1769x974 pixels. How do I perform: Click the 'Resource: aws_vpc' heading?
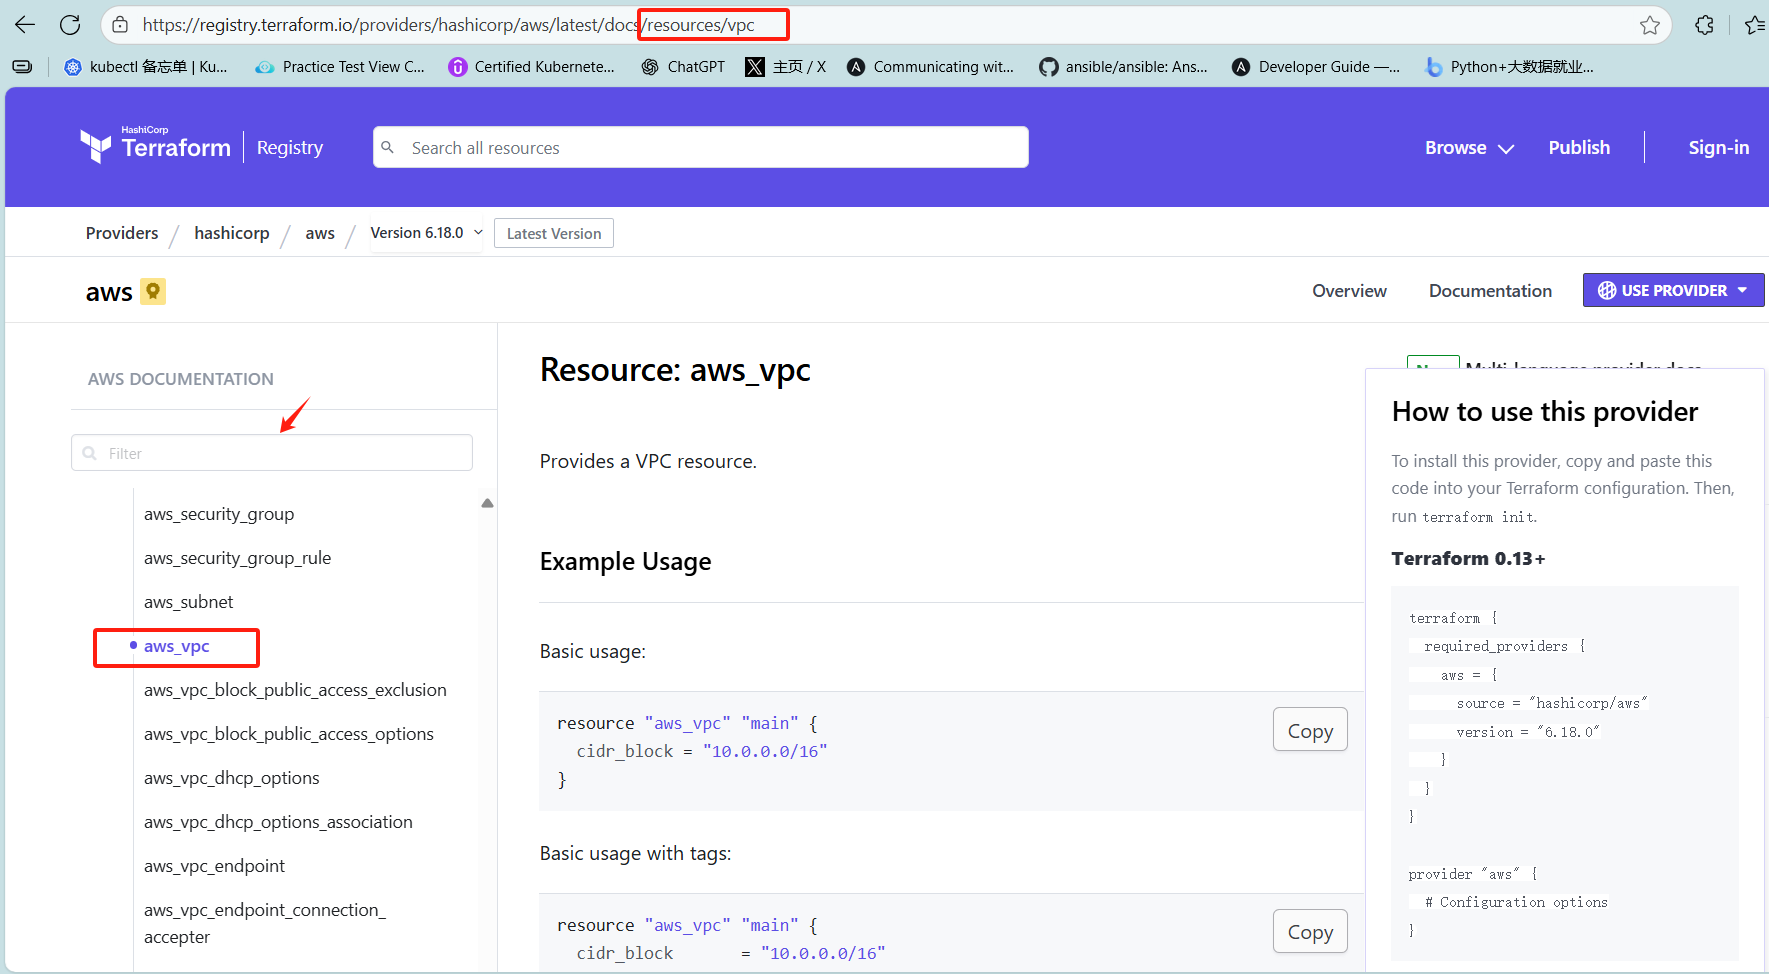pos(675,370)
